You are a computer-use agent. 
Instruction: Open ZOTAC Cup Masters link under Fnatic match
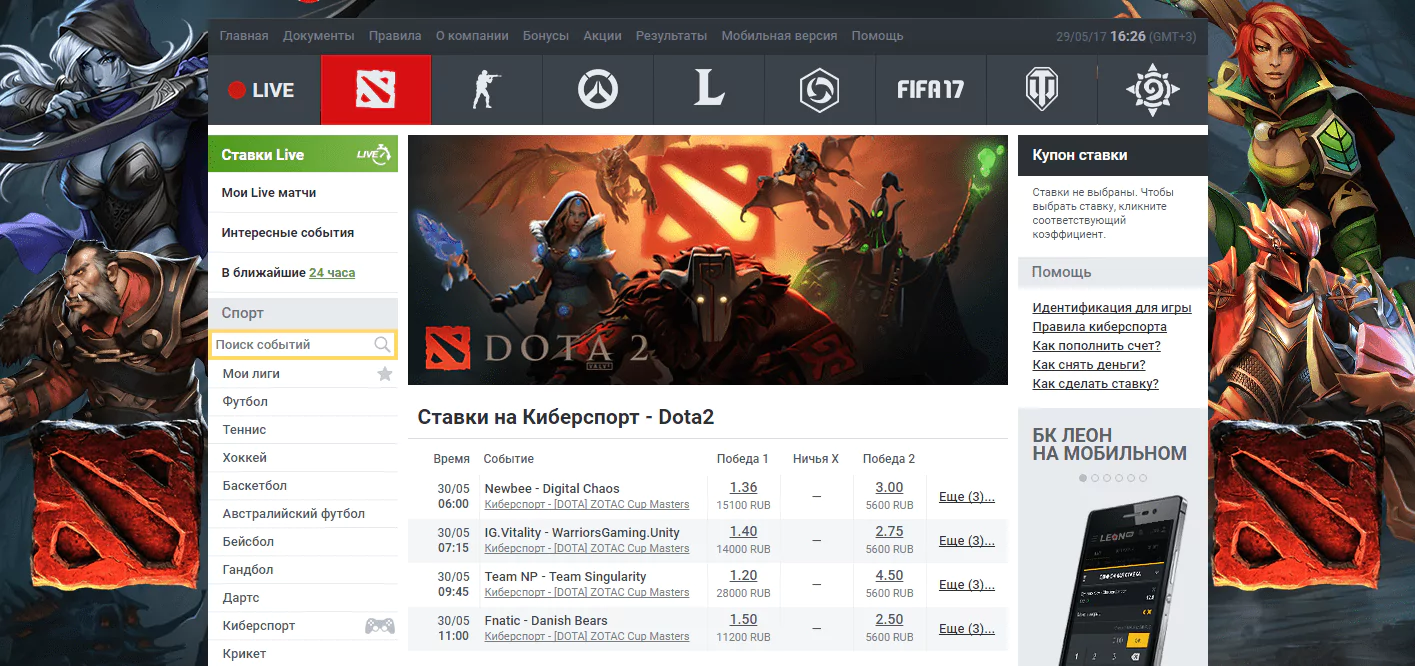click(587, 636)
